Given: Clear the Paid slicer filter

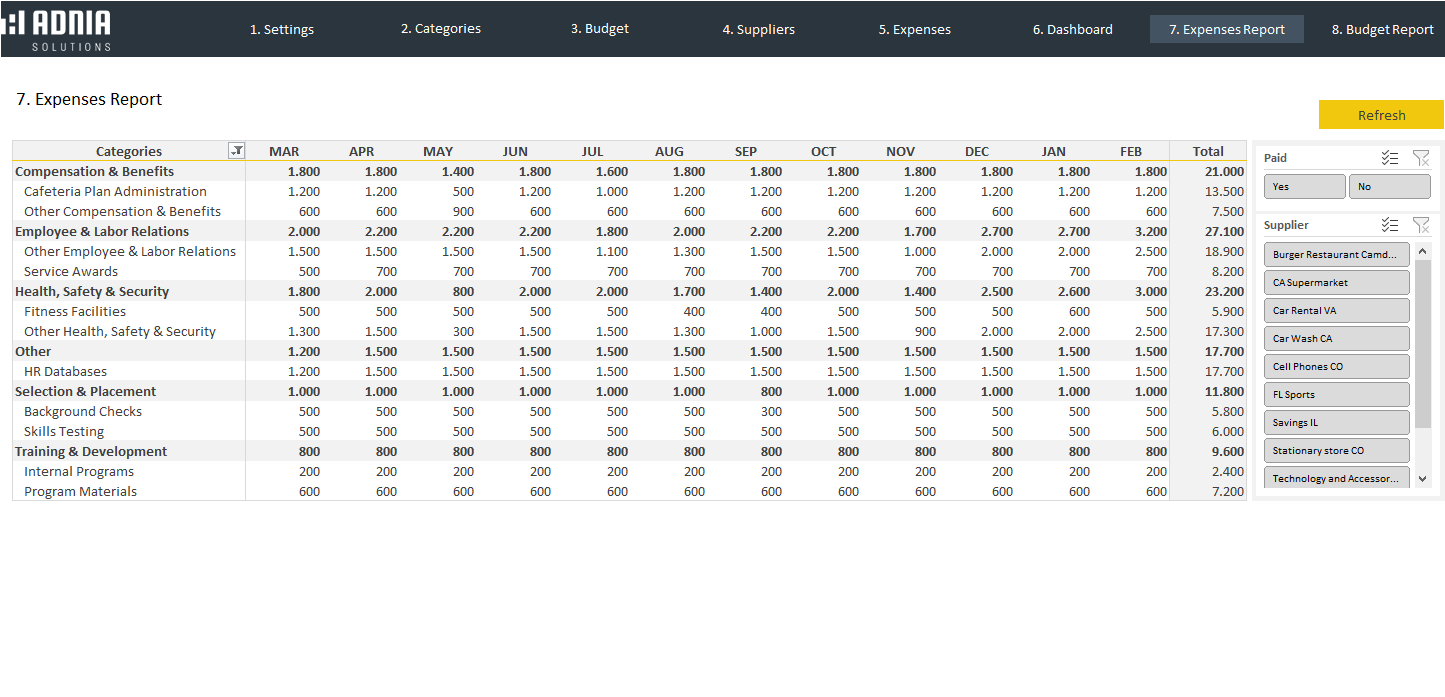Looking at the screenshot, I should 1420,158.
